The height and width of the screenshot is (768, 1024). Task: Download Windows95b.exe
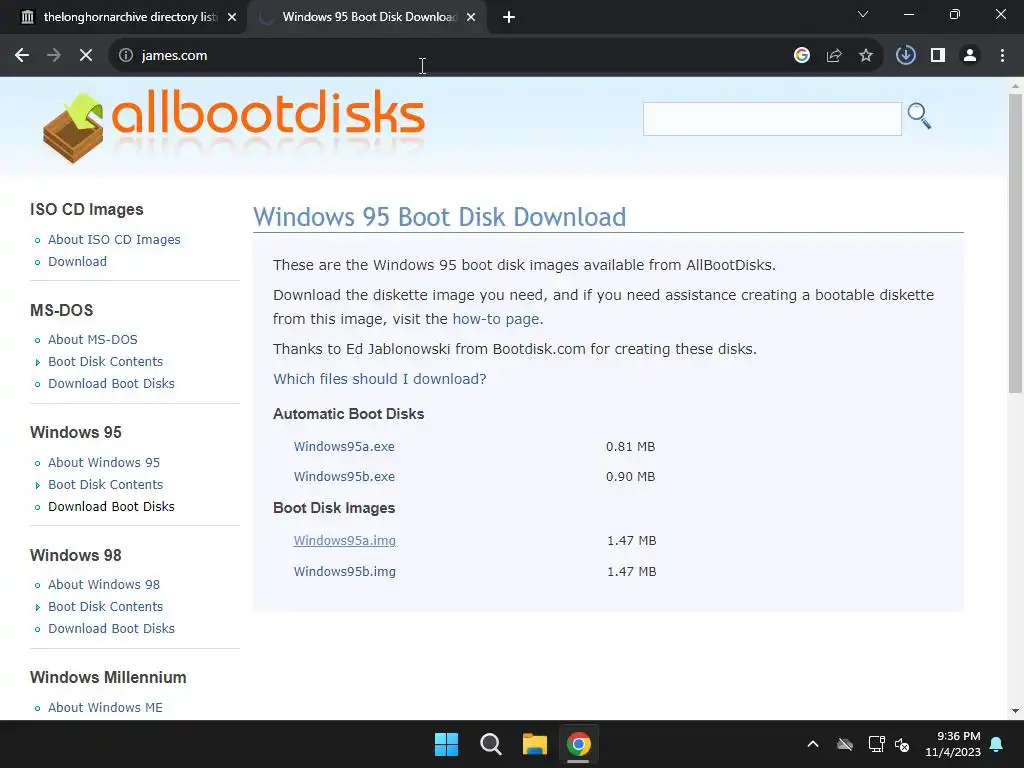344,477
